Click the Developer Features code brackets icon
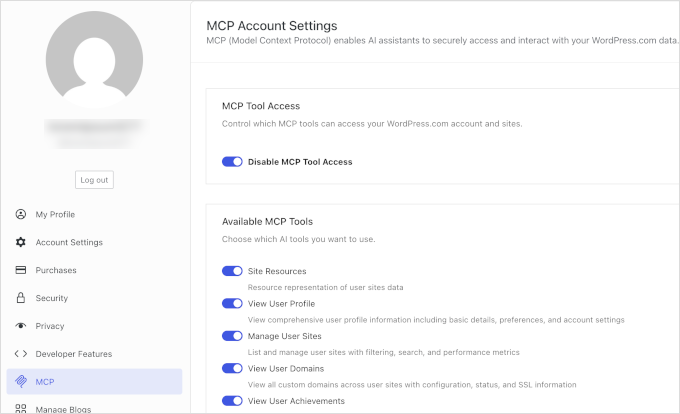This screenshot has height=414, width=680. [x=21, y=354]
